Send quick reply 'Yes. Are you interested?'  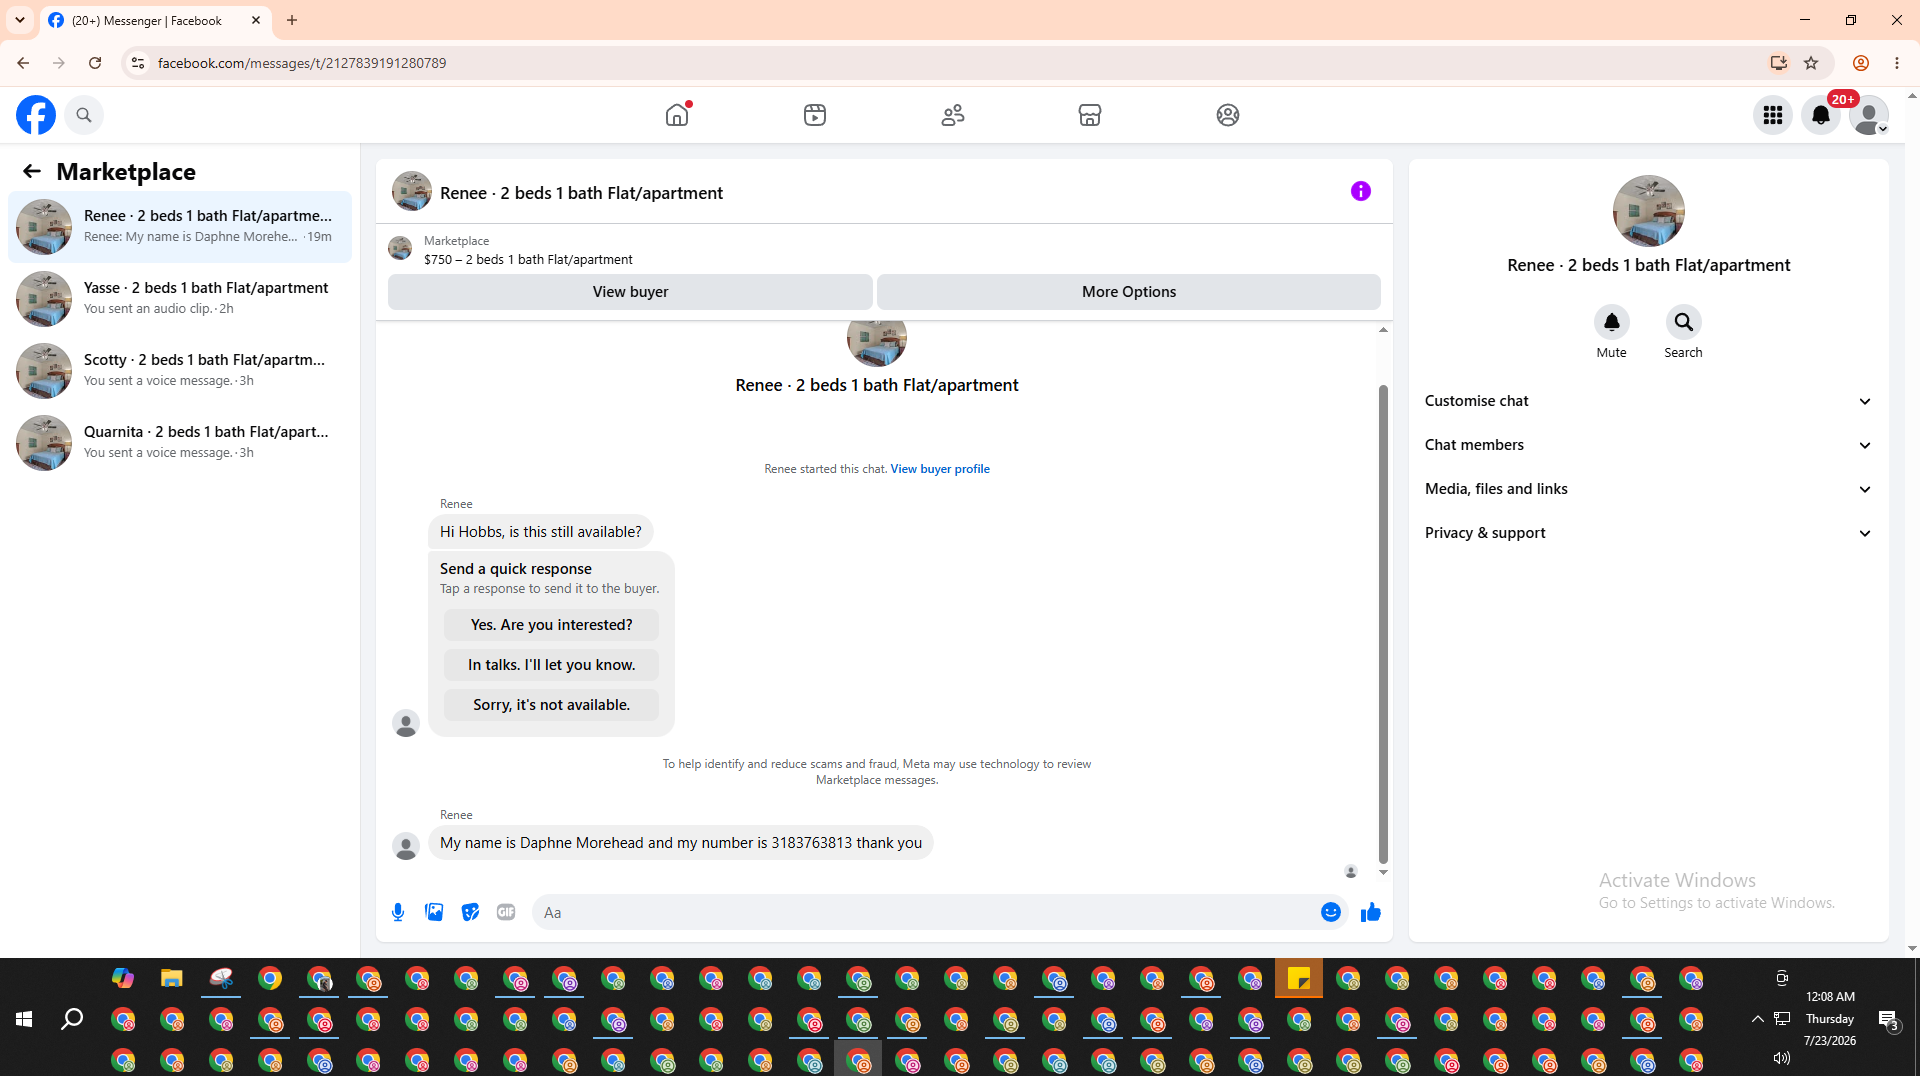click(552, 625)
